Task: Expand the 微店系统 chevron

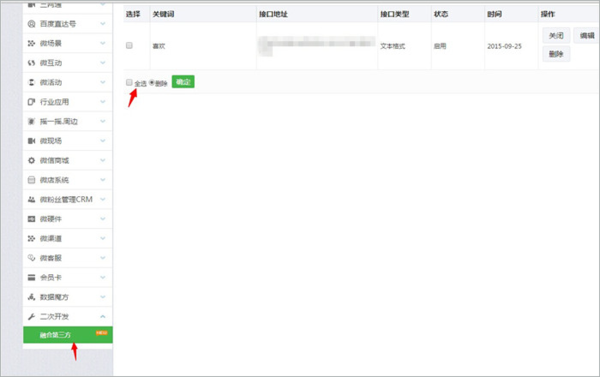Action: click(x=103, y=180)
